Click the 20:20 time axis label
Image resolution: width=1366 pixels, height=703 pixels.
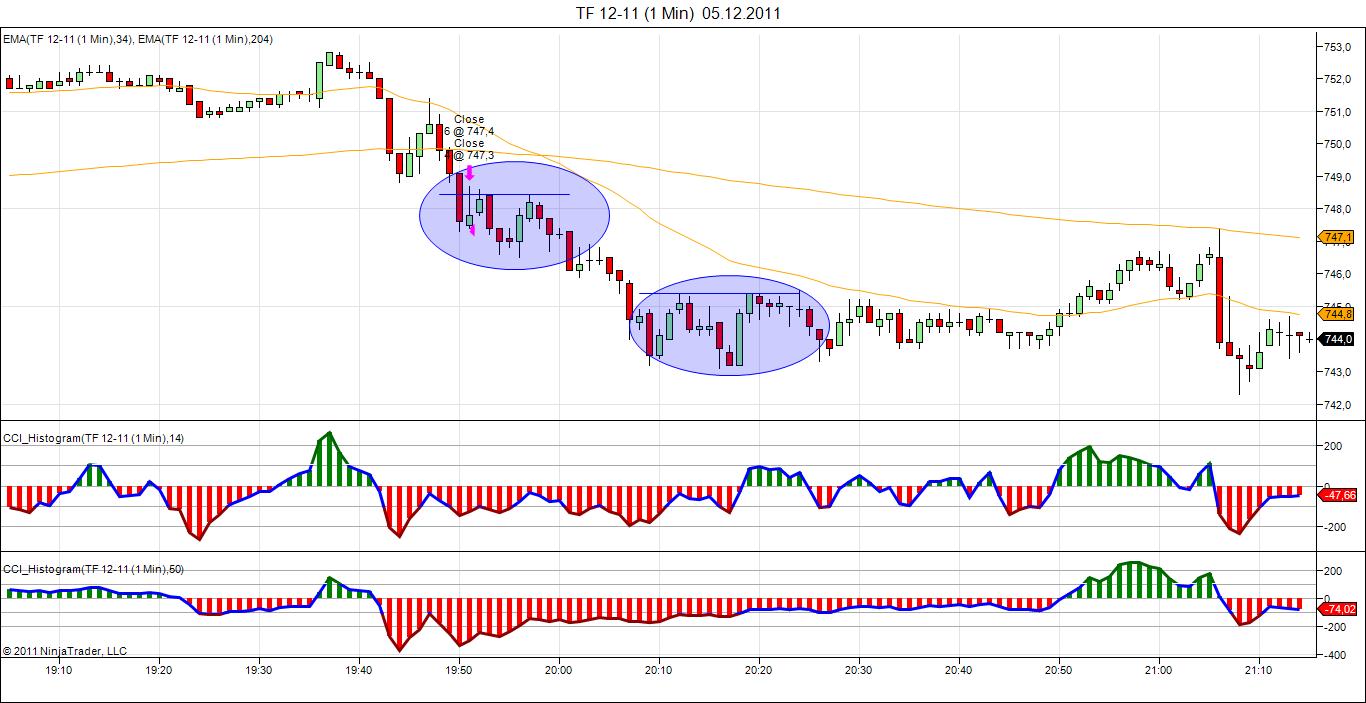[759, 670]
